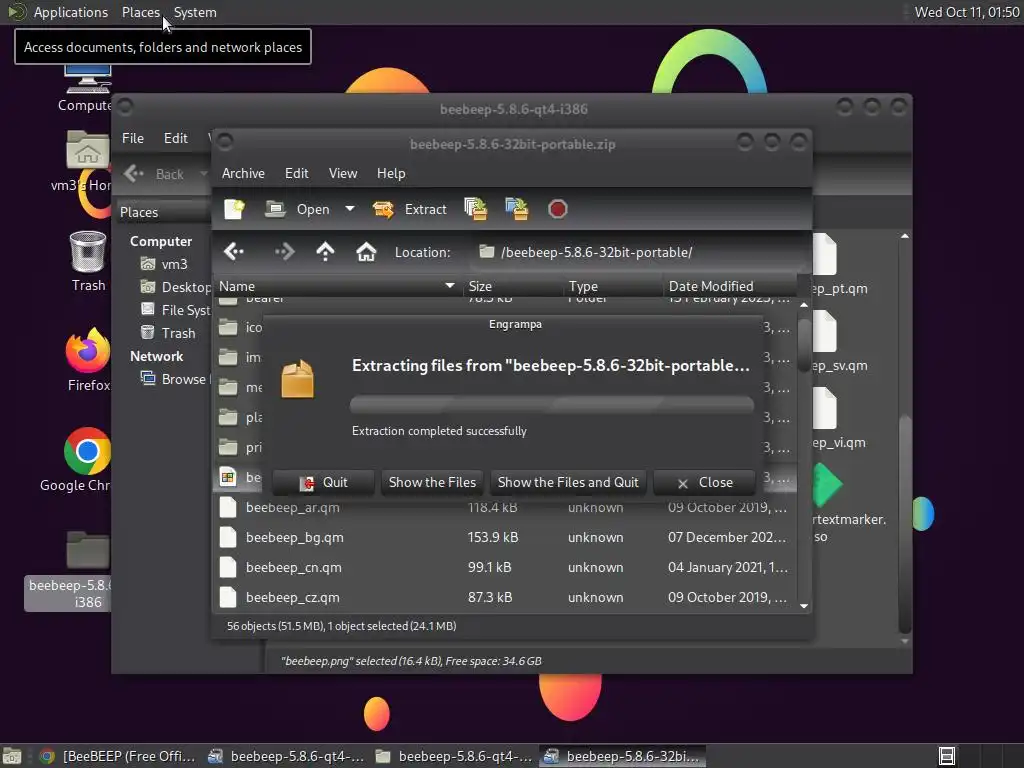1024x768 pixels.
Task: Go back using Engrampa back arrow
Action: [x=234, y=251]
